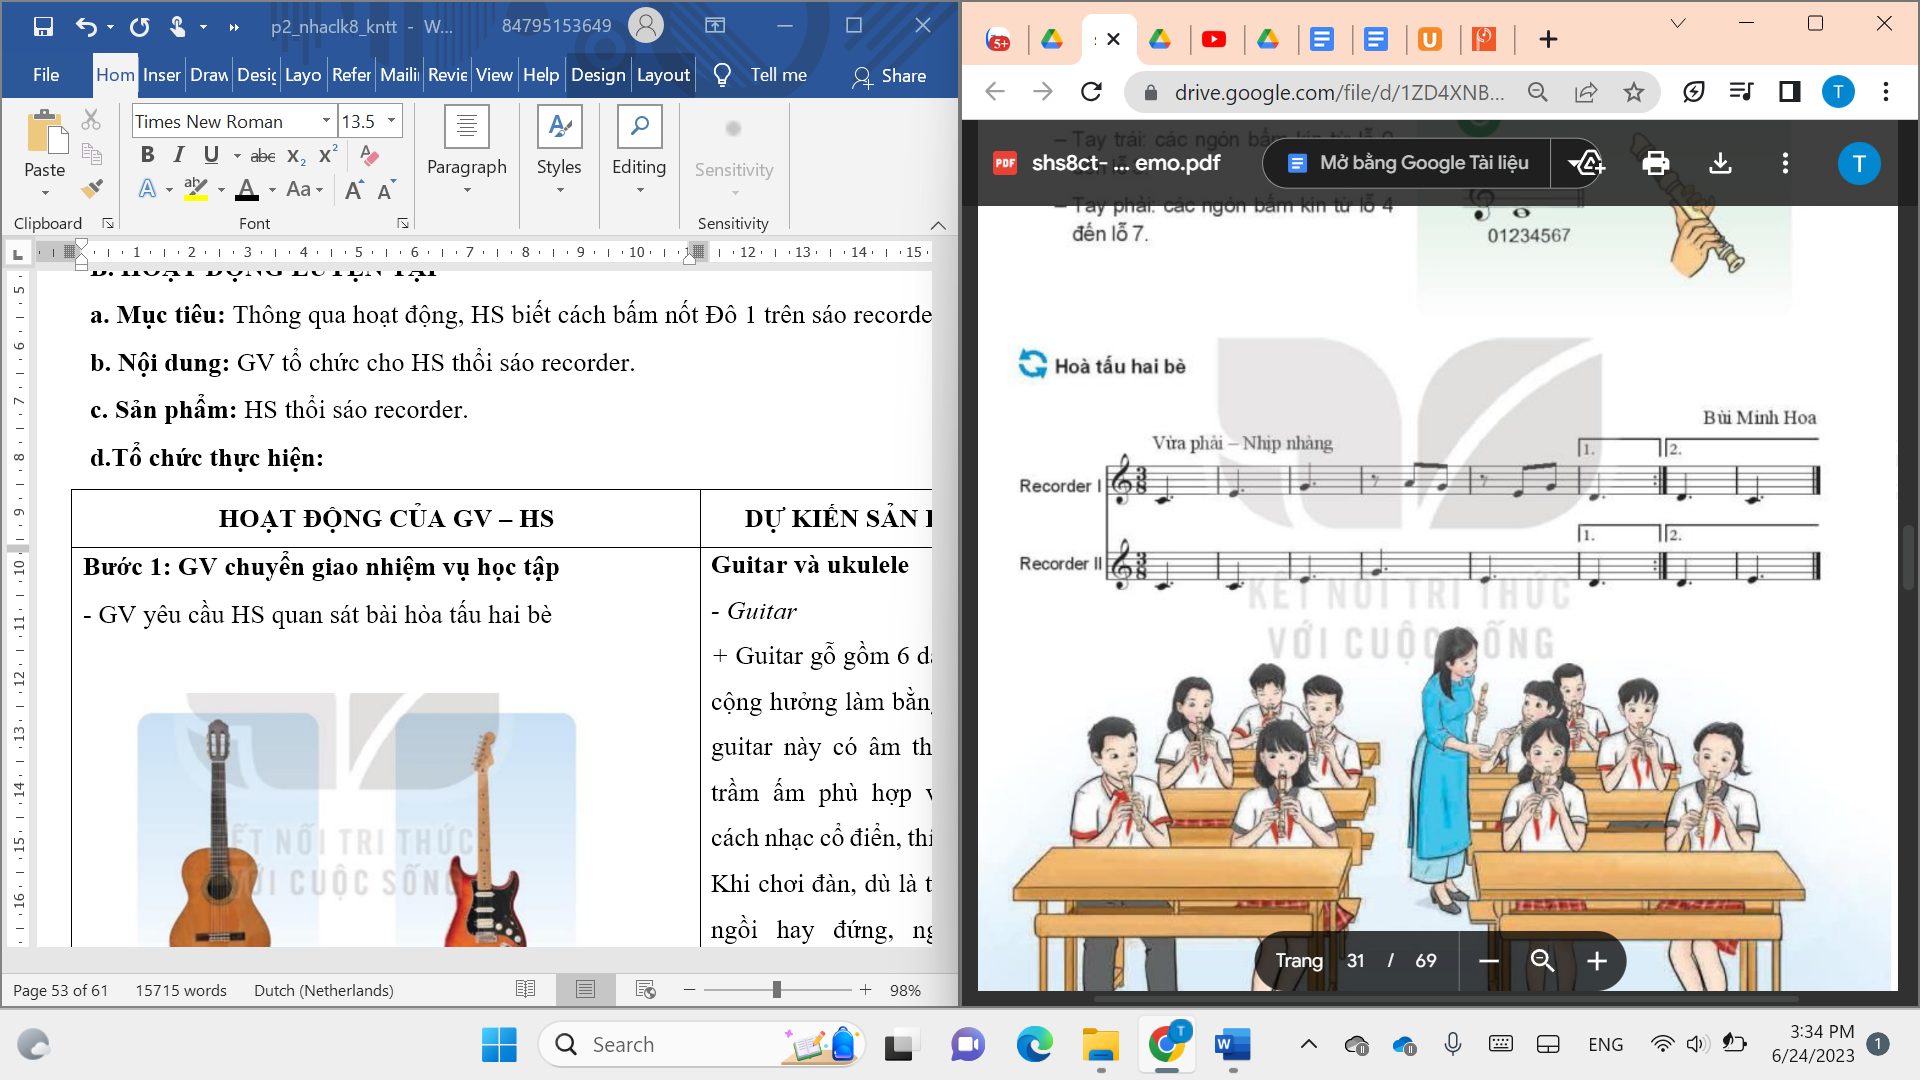Click Chrome address bar URL
Viewport: 1920px width, 1080px height.
click(1340, 93)
